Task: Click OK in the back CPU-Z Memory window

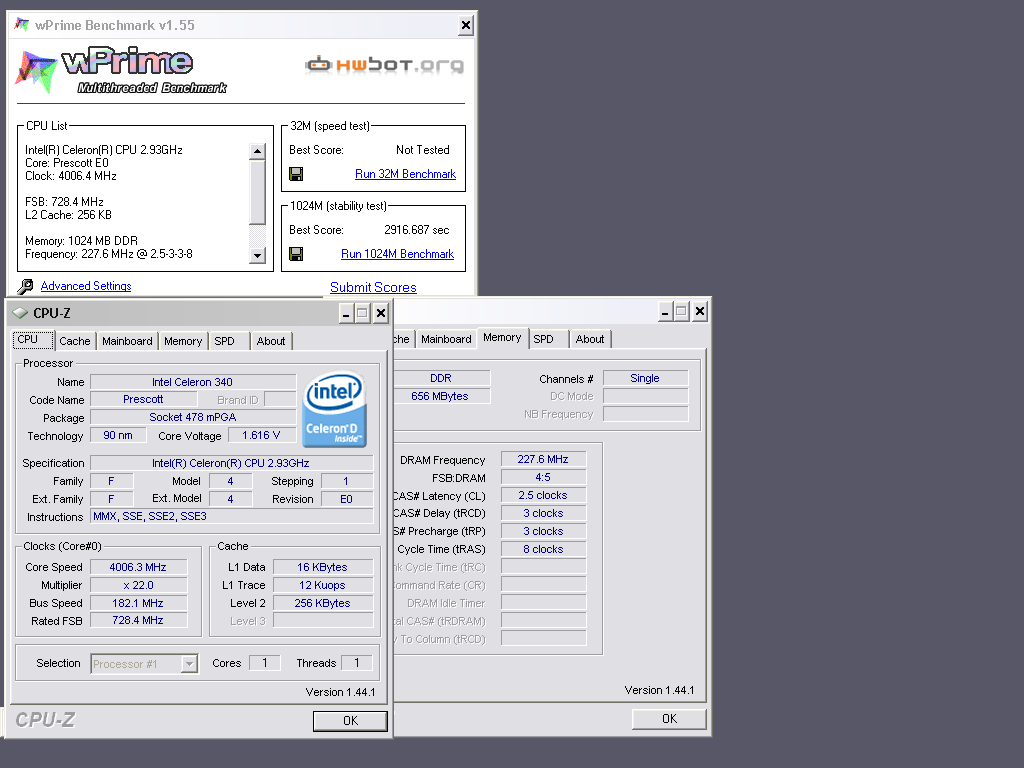Action: [x=669, y=718]
